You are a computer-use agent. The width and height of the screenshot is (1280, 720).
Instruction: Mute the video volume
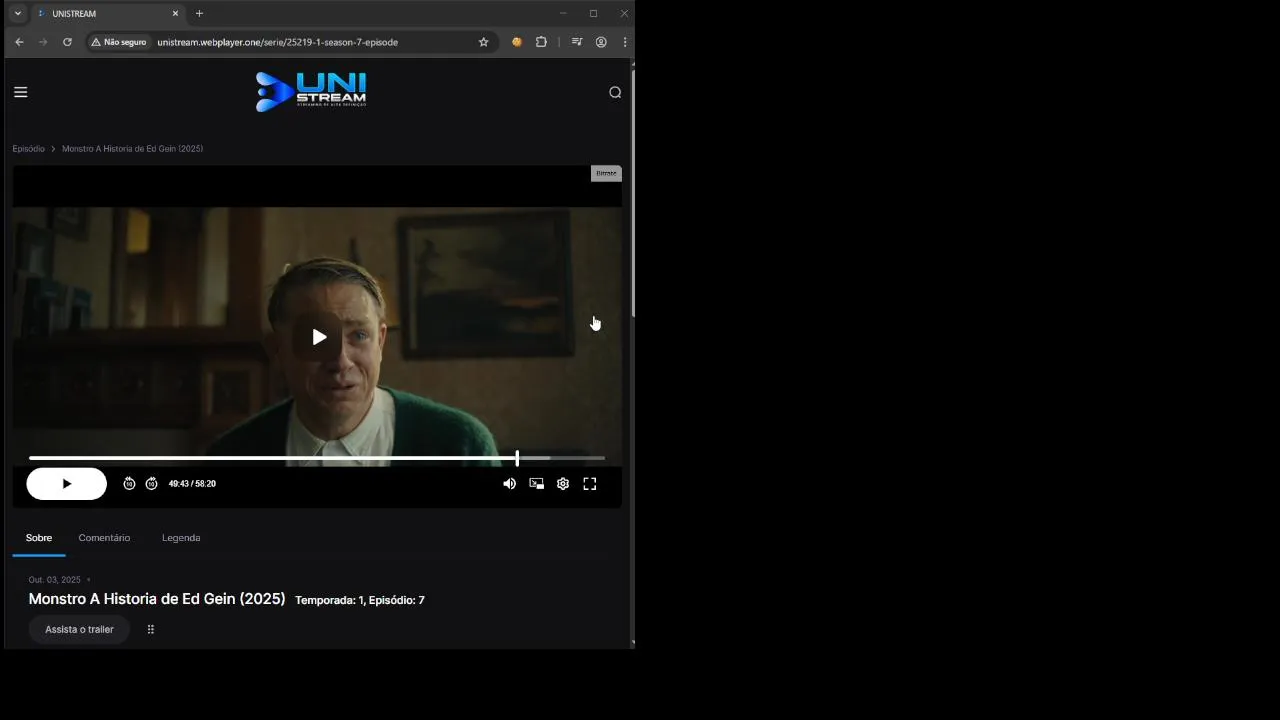(x=509, y=484)
